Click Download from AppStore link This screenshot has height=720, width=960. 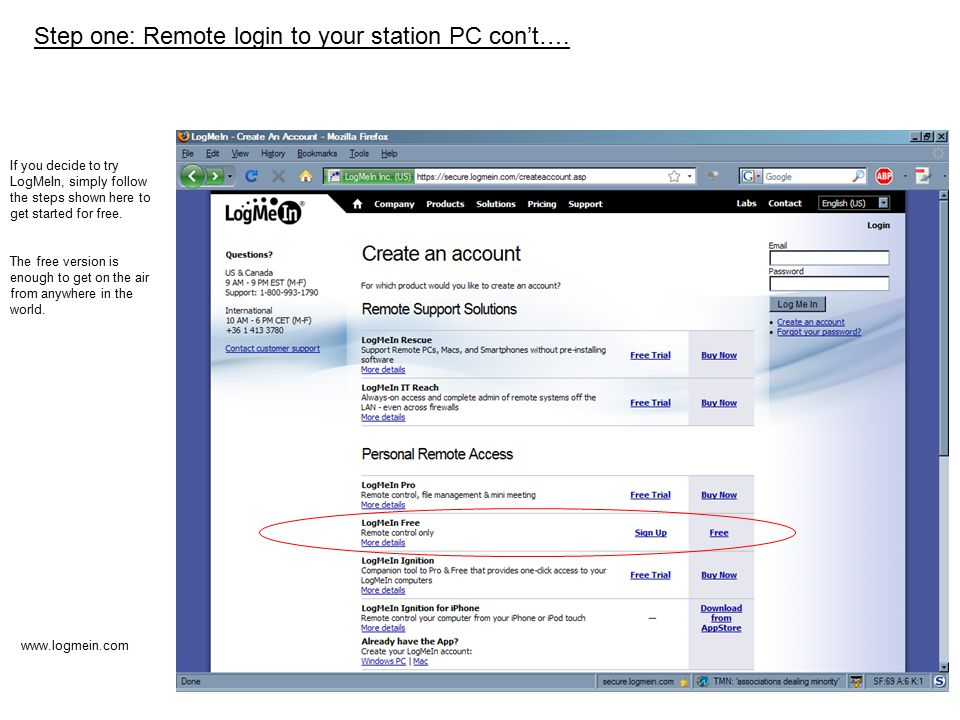(x=721, y=618)
